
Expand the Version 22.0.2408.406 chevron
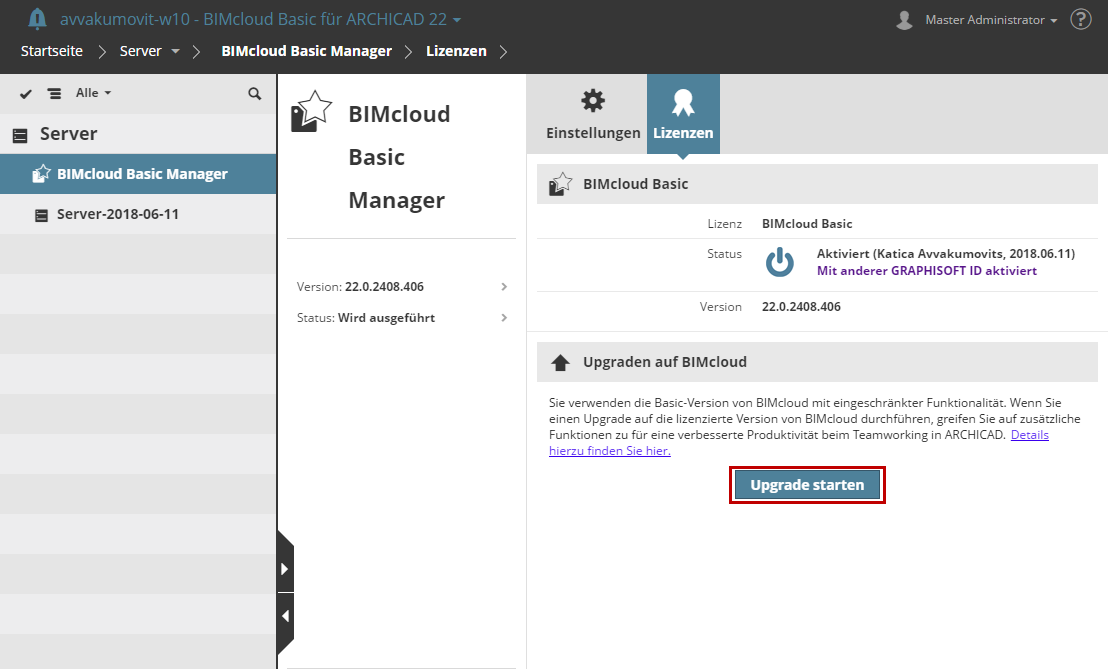click(503, 285)
